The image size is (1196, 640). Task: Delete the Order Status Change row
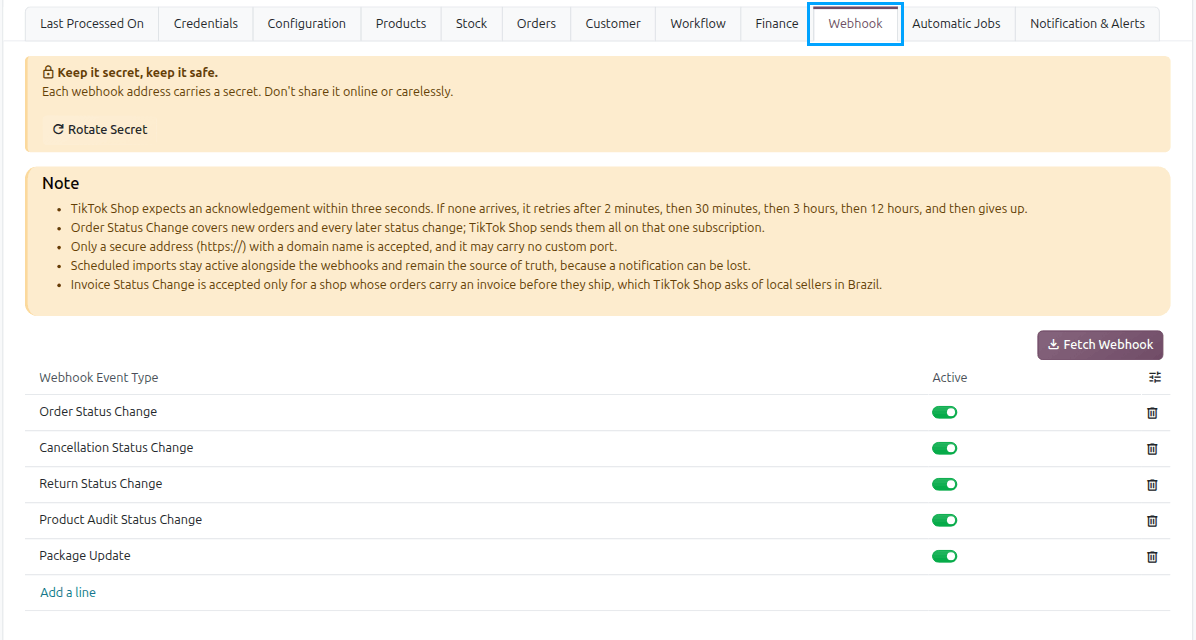(x=1152, y=413)
